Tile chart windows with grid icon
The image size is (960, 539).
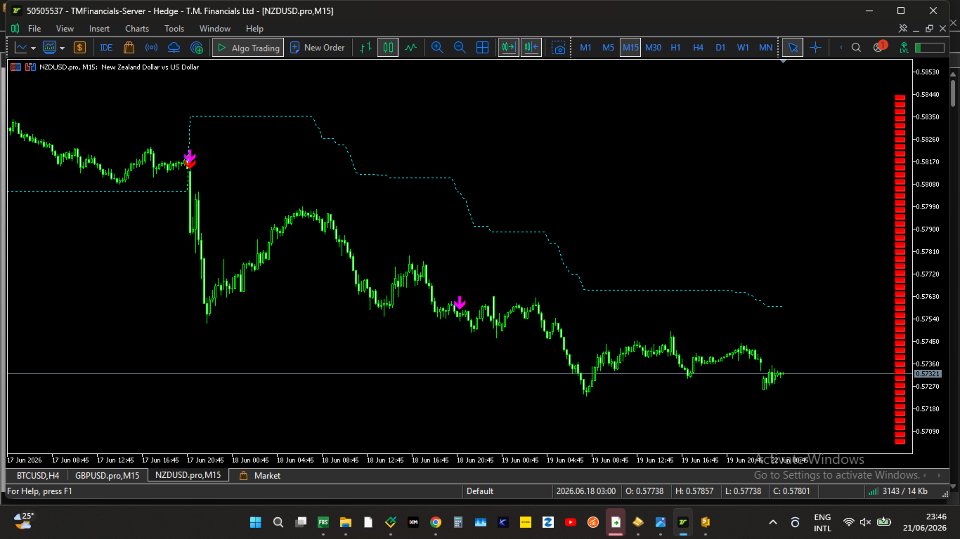(x=482, y=47)
